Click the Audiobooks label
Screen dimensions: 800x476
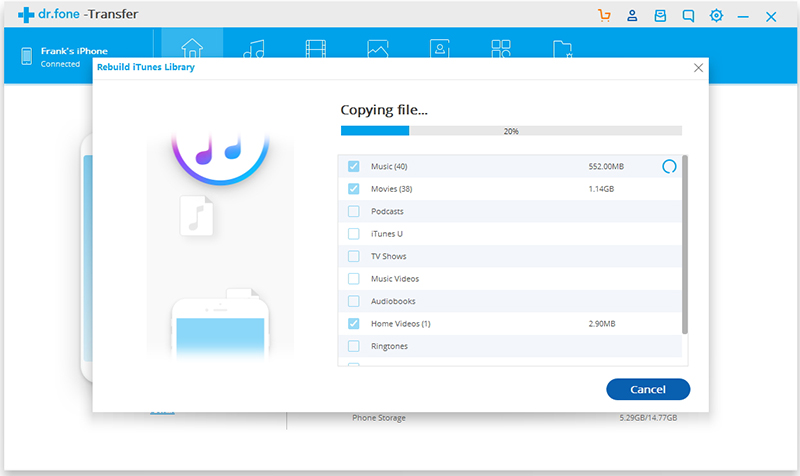coord(393,301)
